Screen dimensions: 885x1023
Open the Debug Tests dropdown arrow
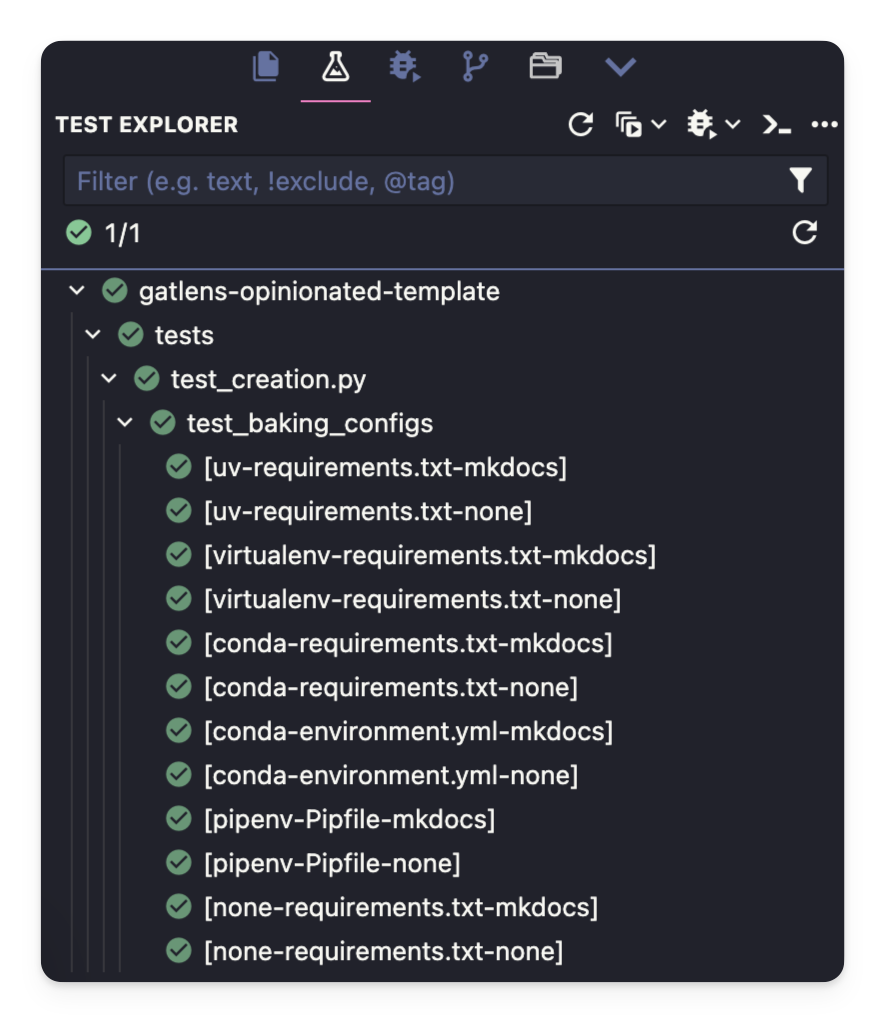click(x=733, y=124)
